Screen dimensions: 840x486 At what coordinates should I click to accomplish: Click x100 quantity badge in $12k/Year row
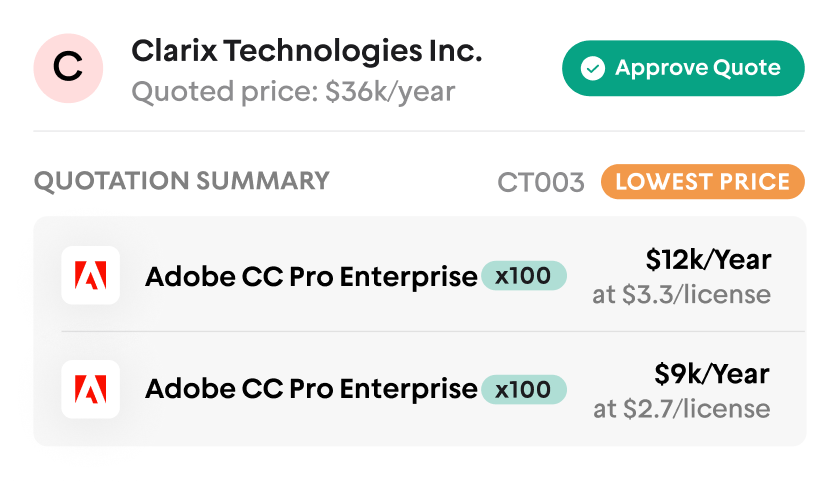click(523, 275)
